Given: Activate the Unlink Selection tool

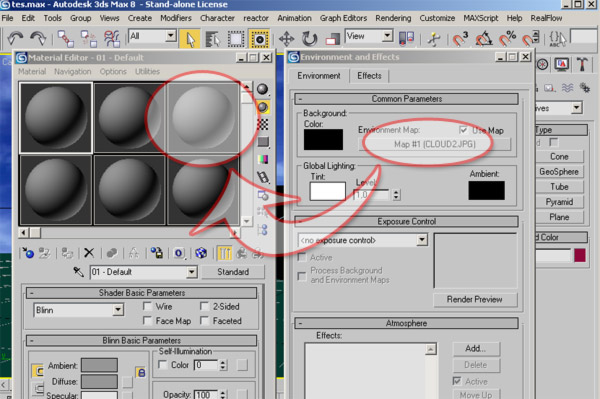Looking at the screenshot, I should point(89,38).
